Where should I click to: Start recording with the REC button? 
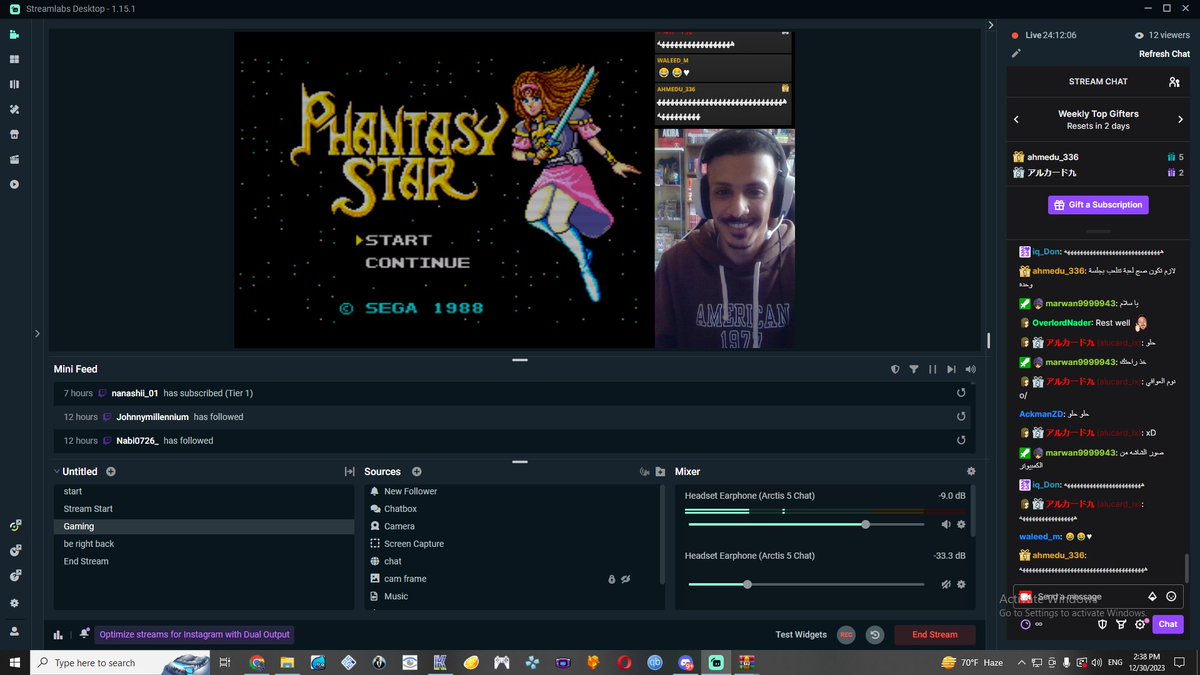[x=846, y=634]
